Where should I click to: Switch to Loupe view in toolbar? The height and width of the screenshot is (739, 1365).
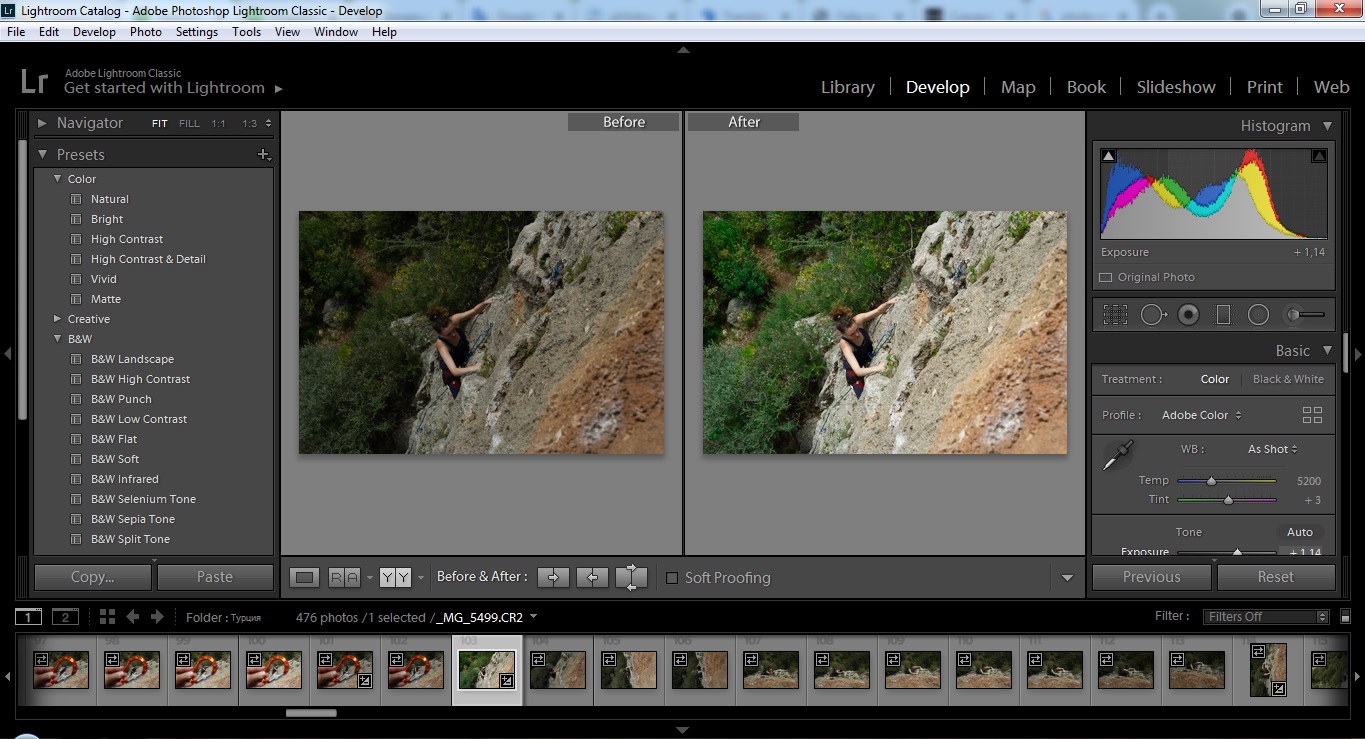(305, 577)
